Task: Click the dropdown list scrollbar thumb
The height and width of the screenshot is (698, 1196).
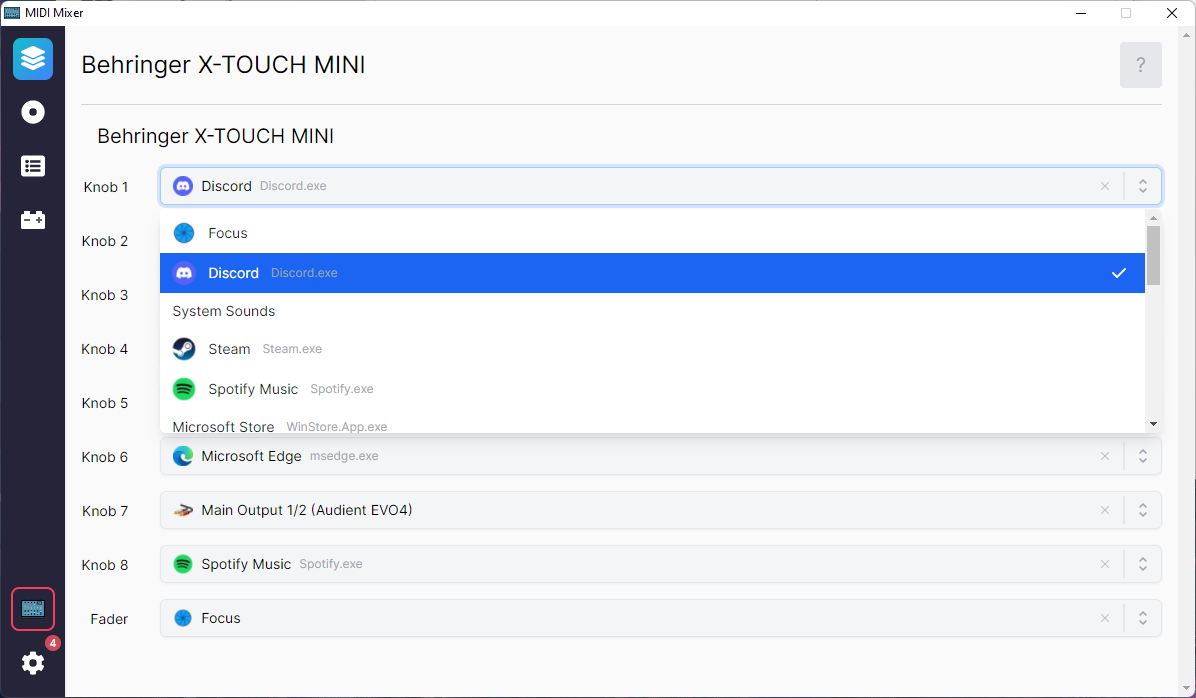Action: tap(1153, 255)
